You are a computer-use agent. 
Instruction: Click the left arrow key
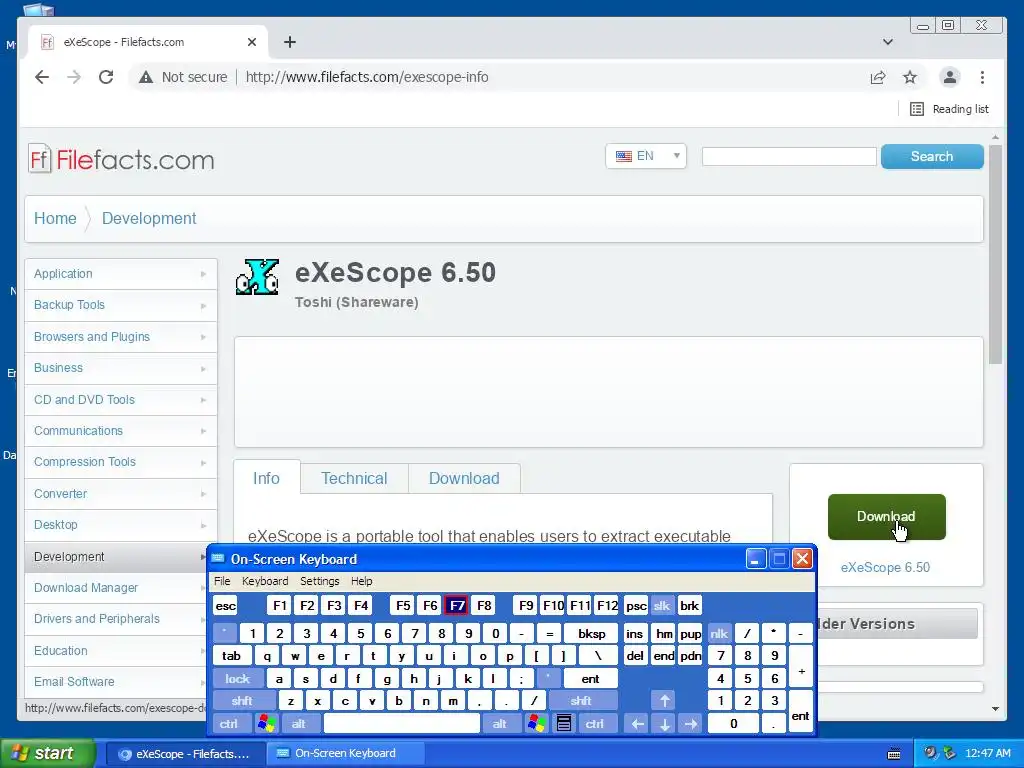click(x=638, y=724)
